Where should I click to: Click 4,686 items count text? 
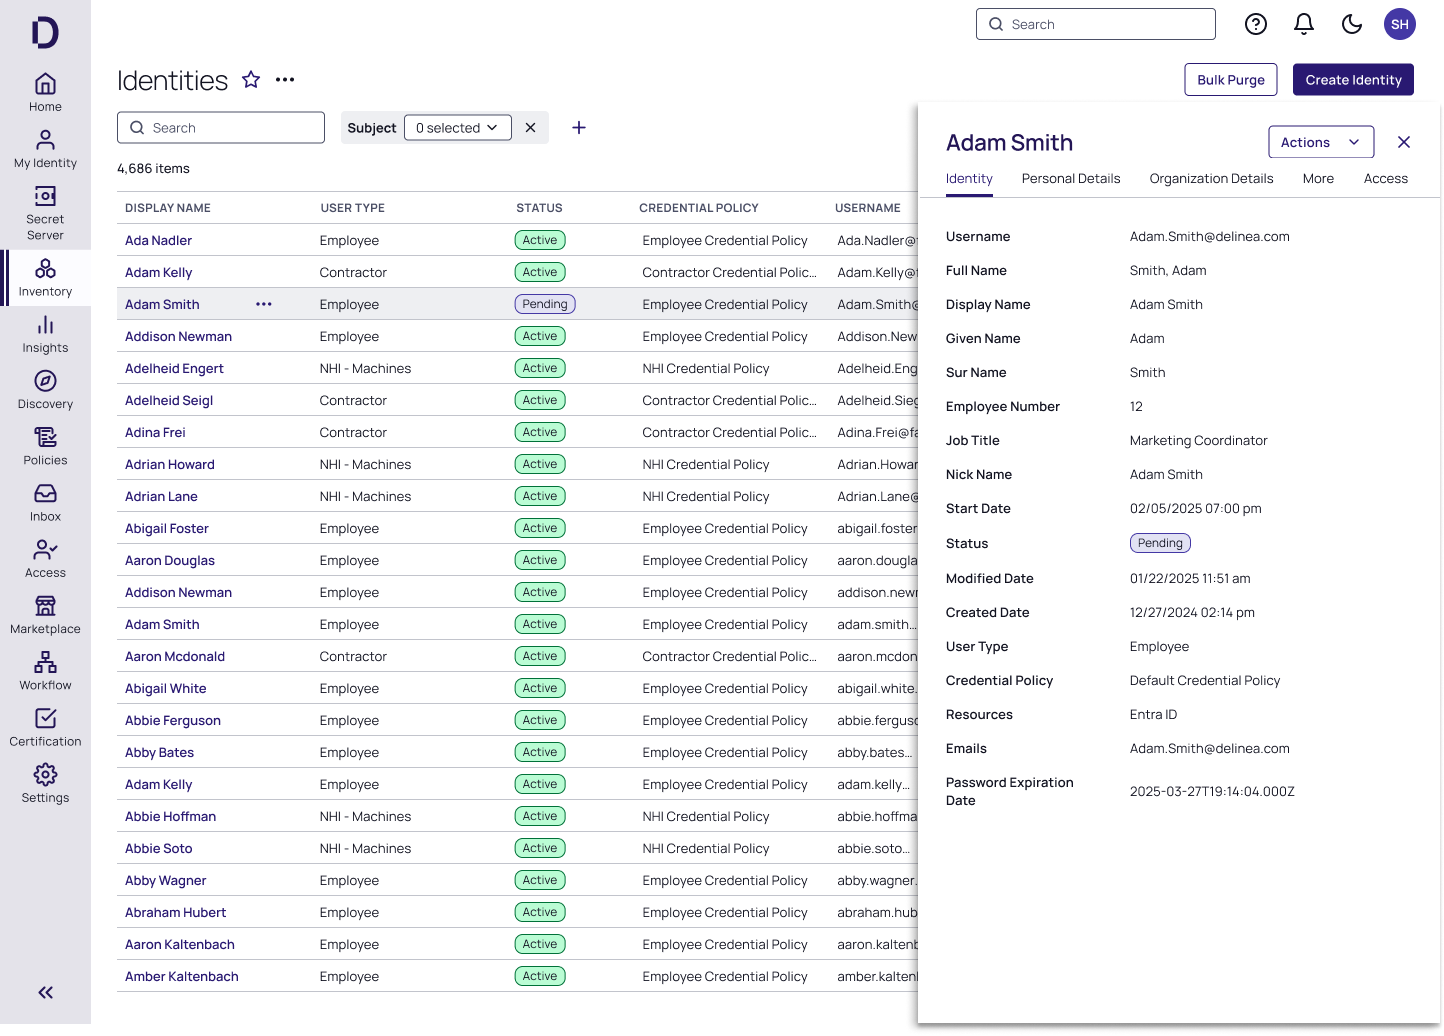(x=153, y=169)
